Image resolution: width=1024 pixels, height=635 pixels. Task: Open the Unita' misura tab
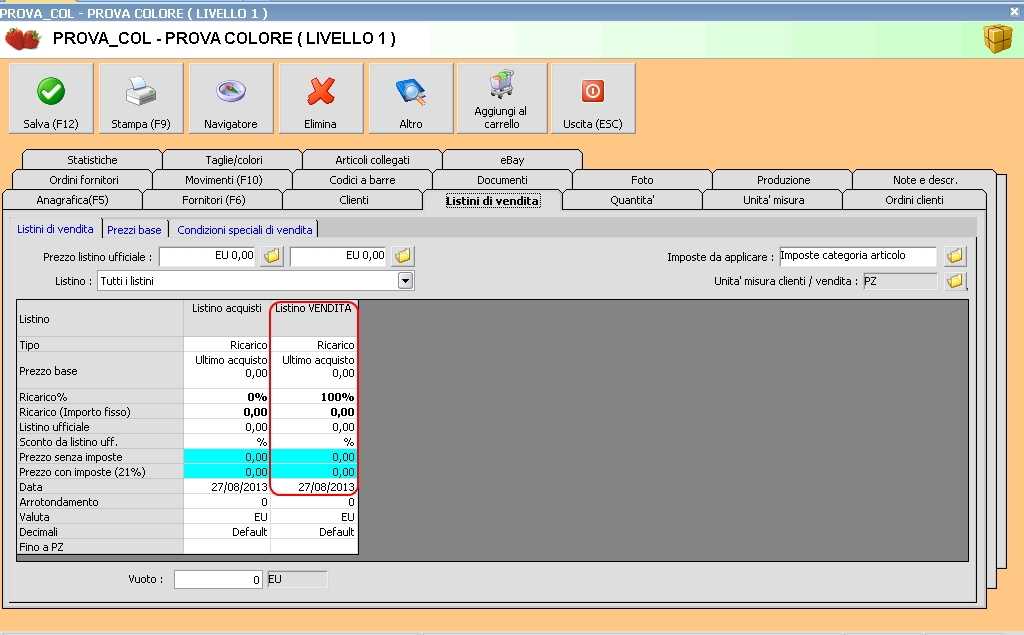773,200
